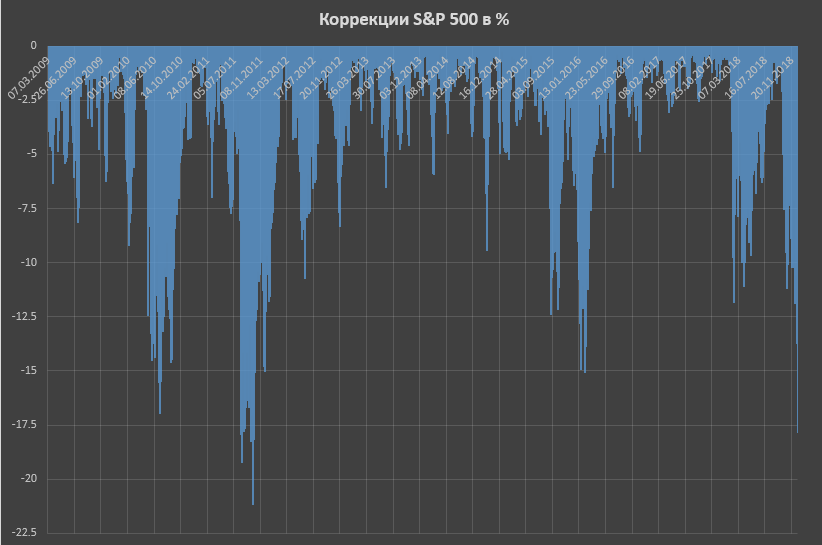Select the y-axis label "-2.5"

(x=28, y=100)
